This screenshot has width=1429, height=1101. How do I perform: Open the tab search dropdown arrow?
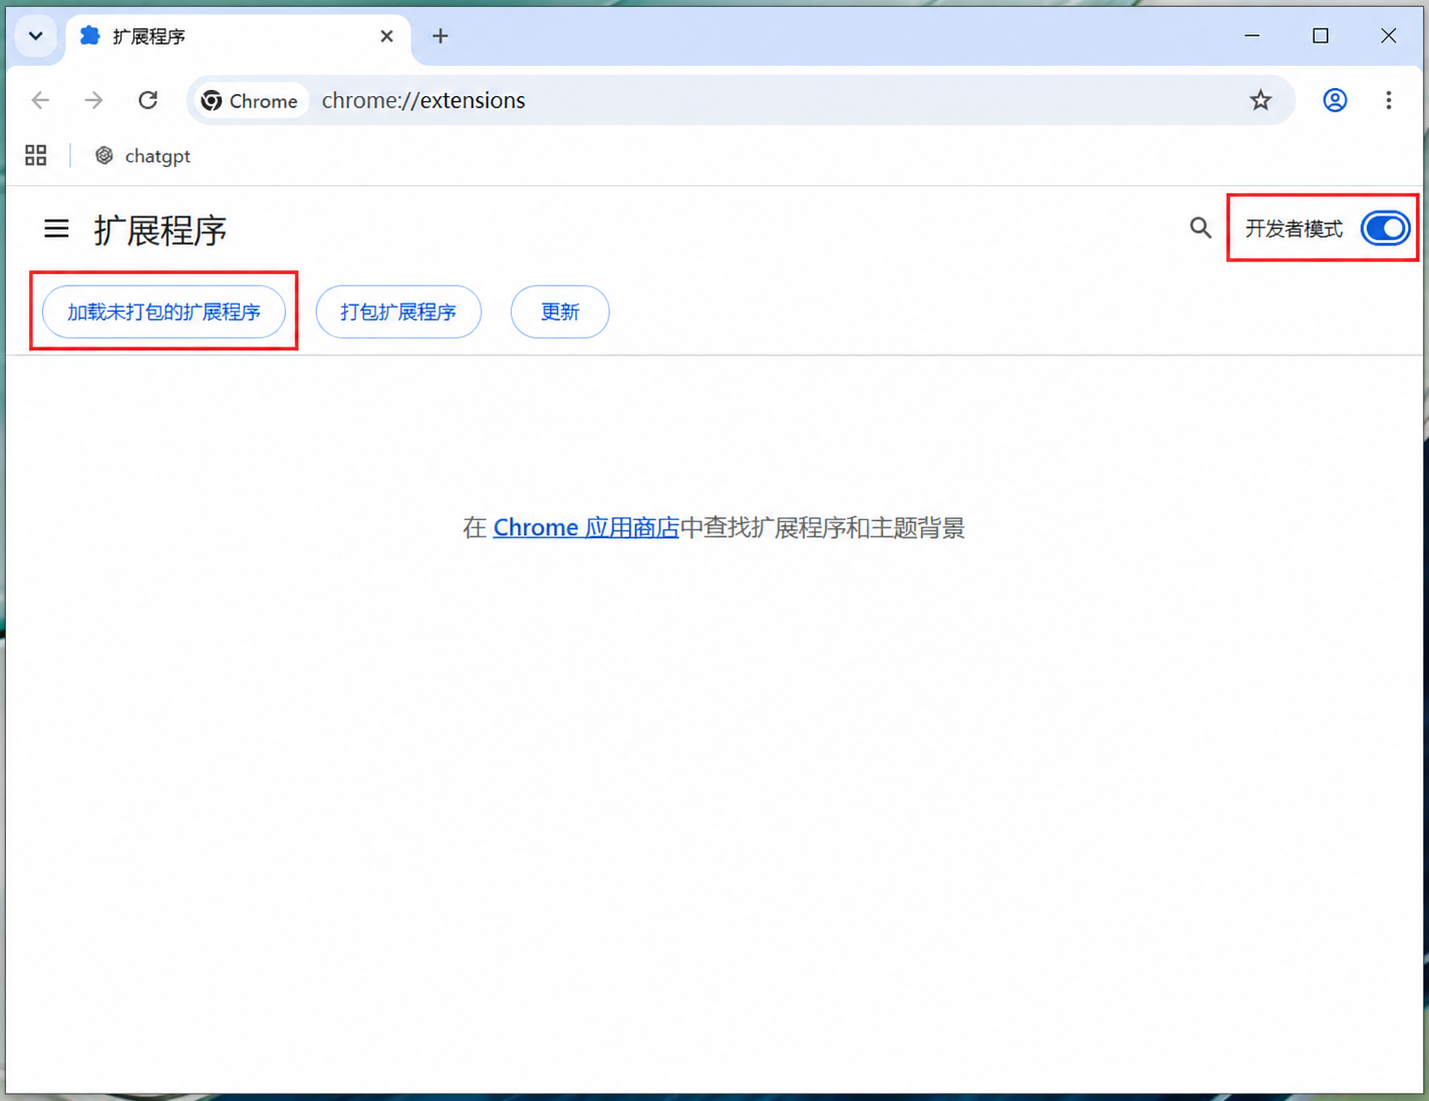[36, 36]
